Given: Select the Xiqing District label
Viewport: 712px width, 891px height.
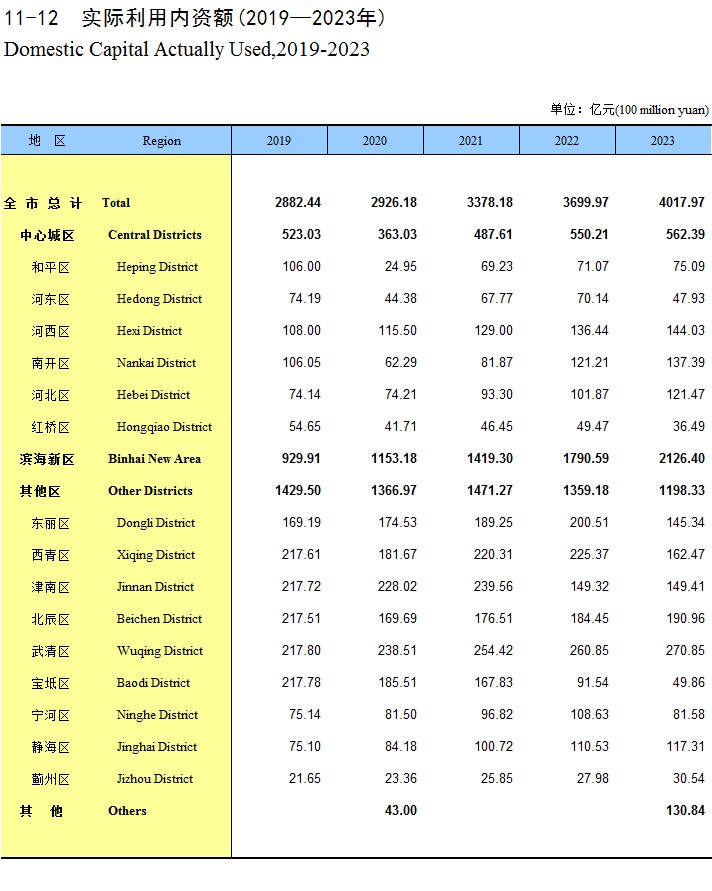Looking at the screenshot, I should click(x=156, y=555).
